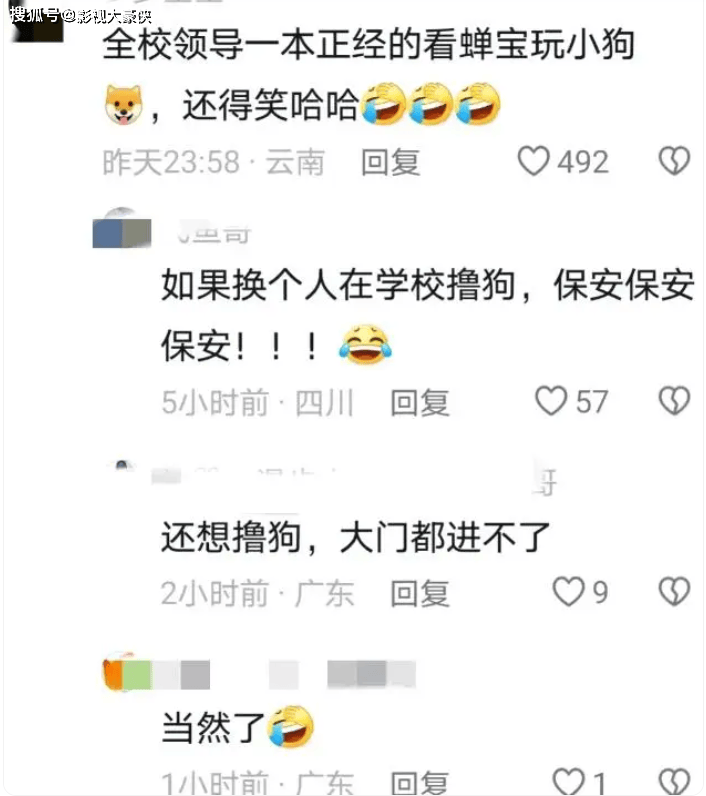The height and width of the screenshot is (796, 706).
Task: Tap the 昨天23:58 timestamp
Action: pyautogui.click(x=171, y=162)
